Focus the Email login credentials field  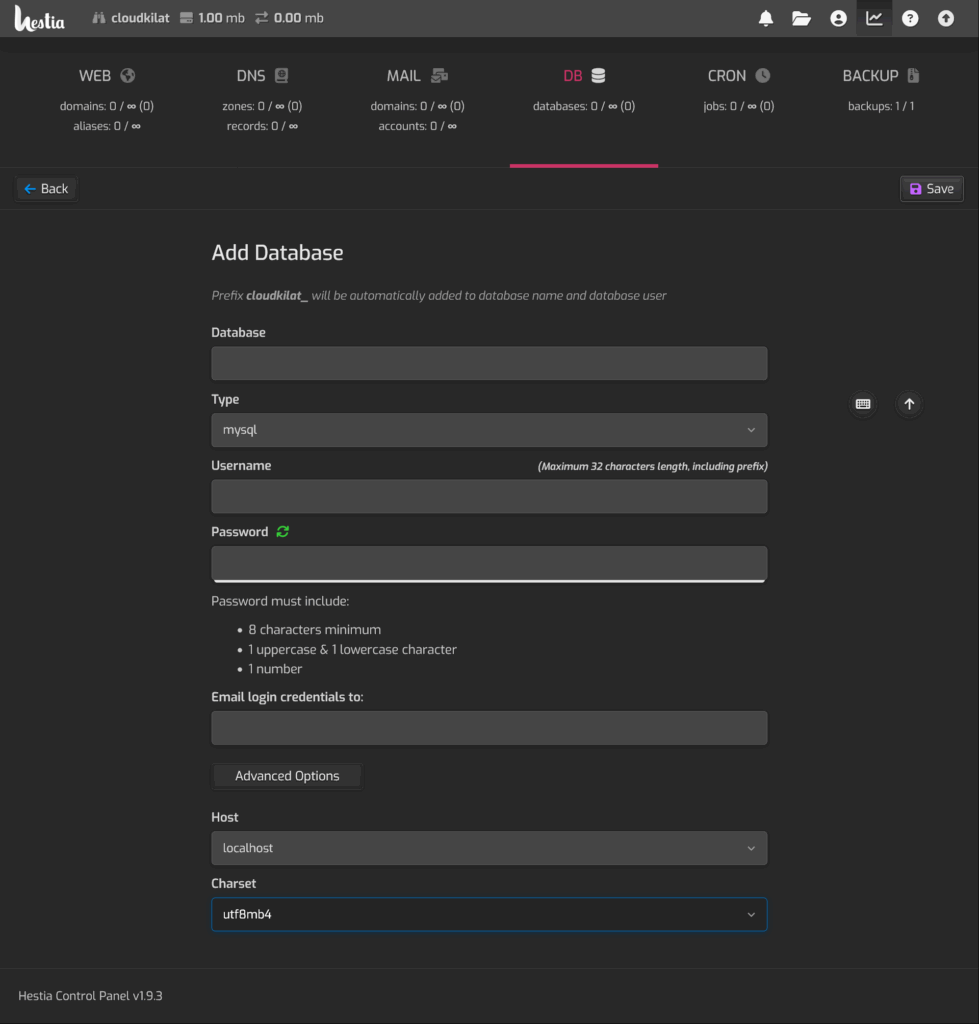[x=489, y=728]
